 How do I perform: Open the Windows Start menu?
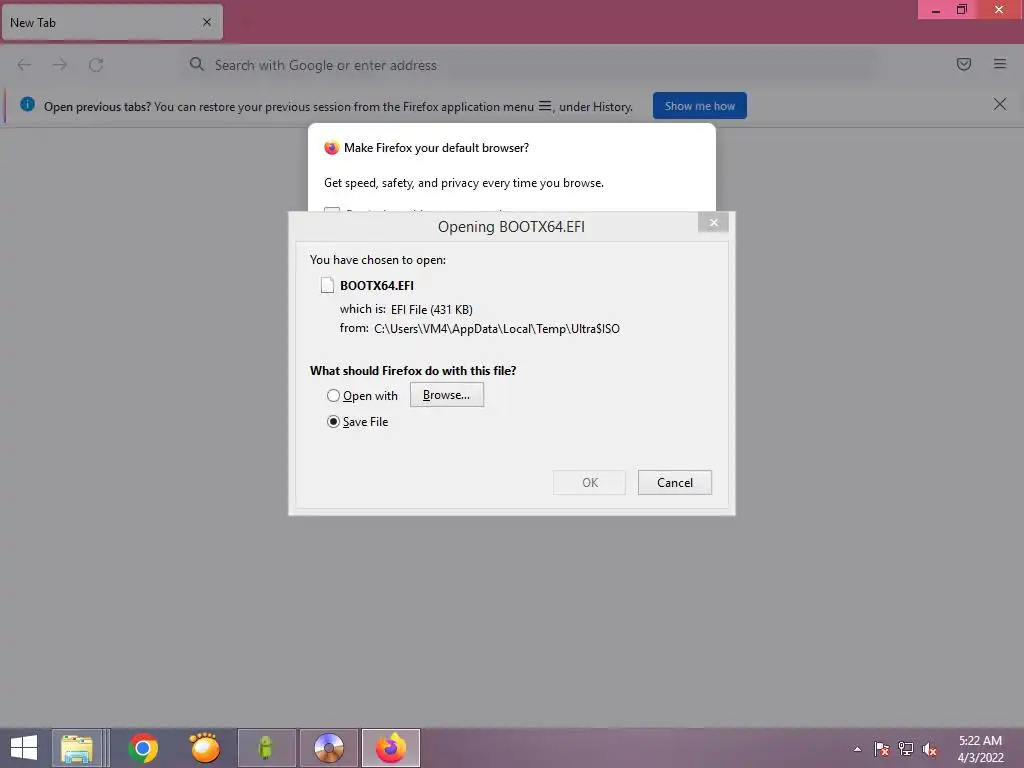tap(24, 748)
